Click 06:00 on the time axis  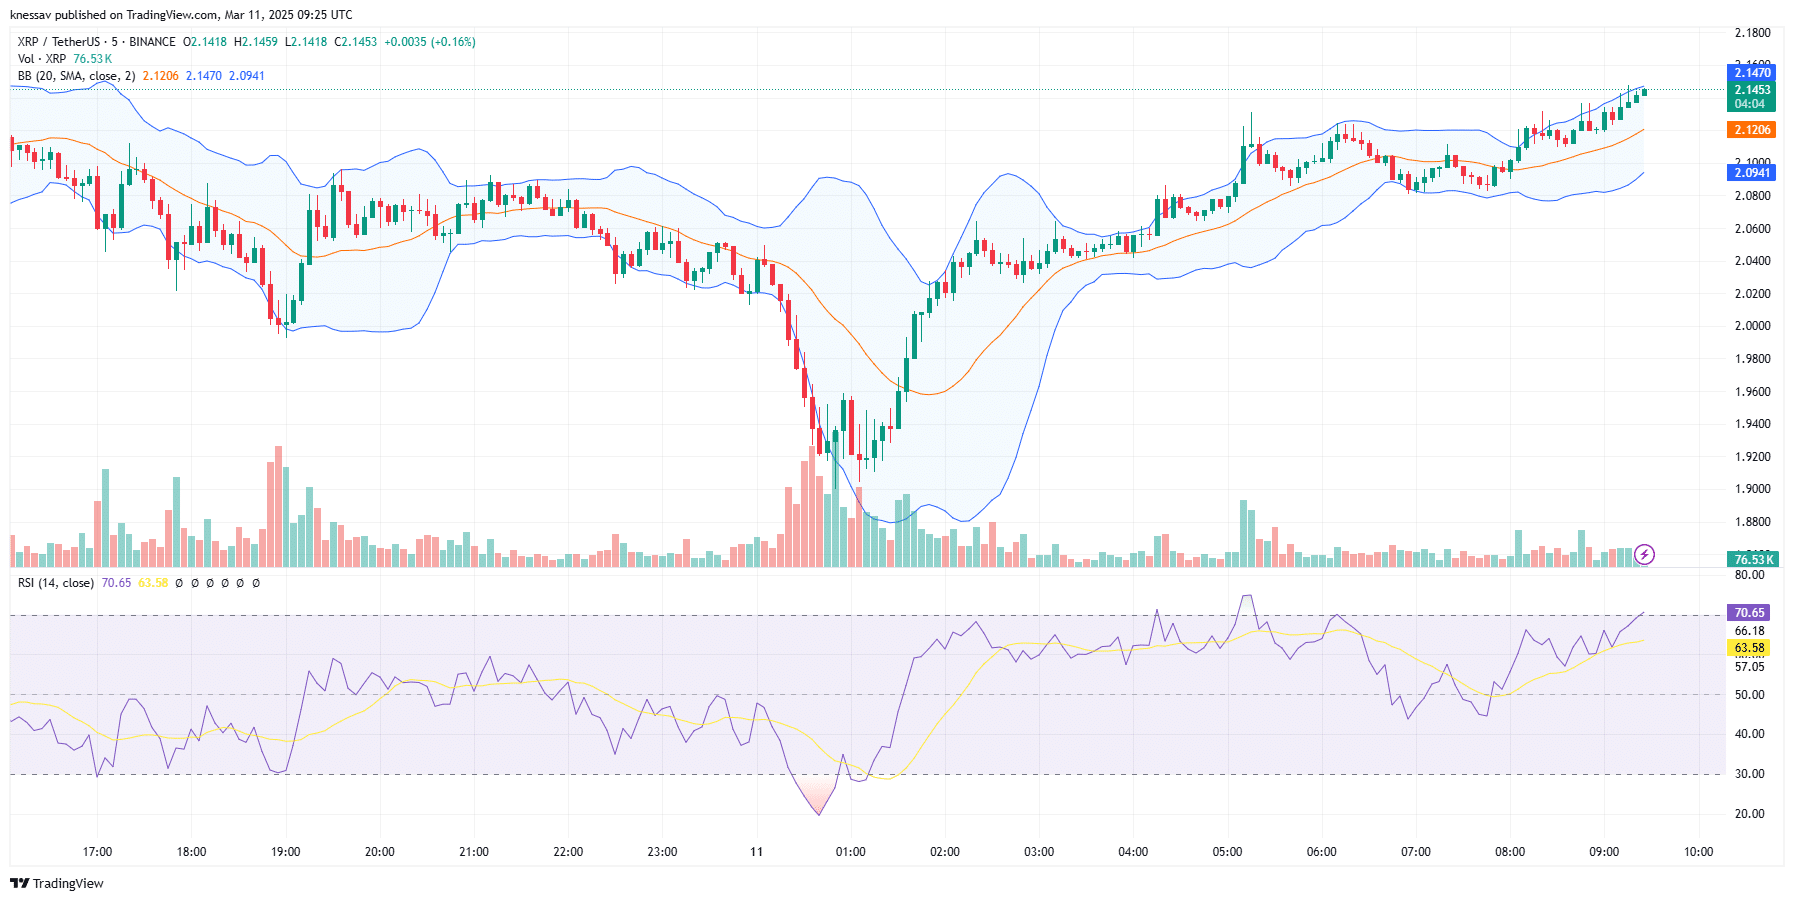point(1321,852)
